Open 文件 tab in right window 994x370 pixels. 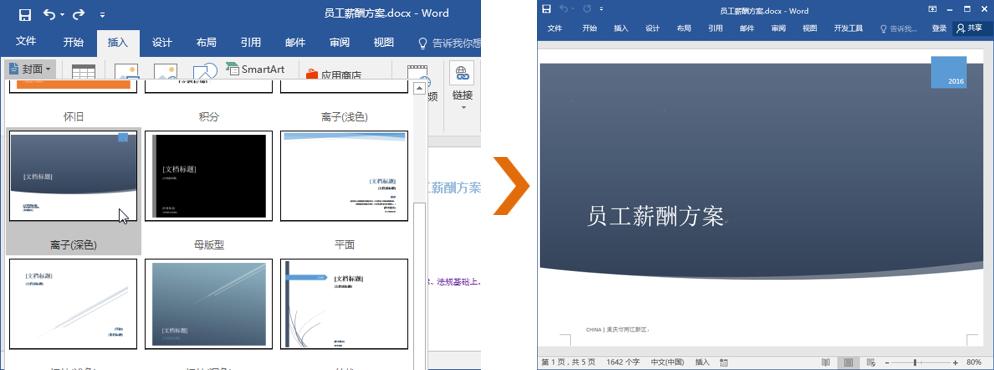click(x=555, y=29)
